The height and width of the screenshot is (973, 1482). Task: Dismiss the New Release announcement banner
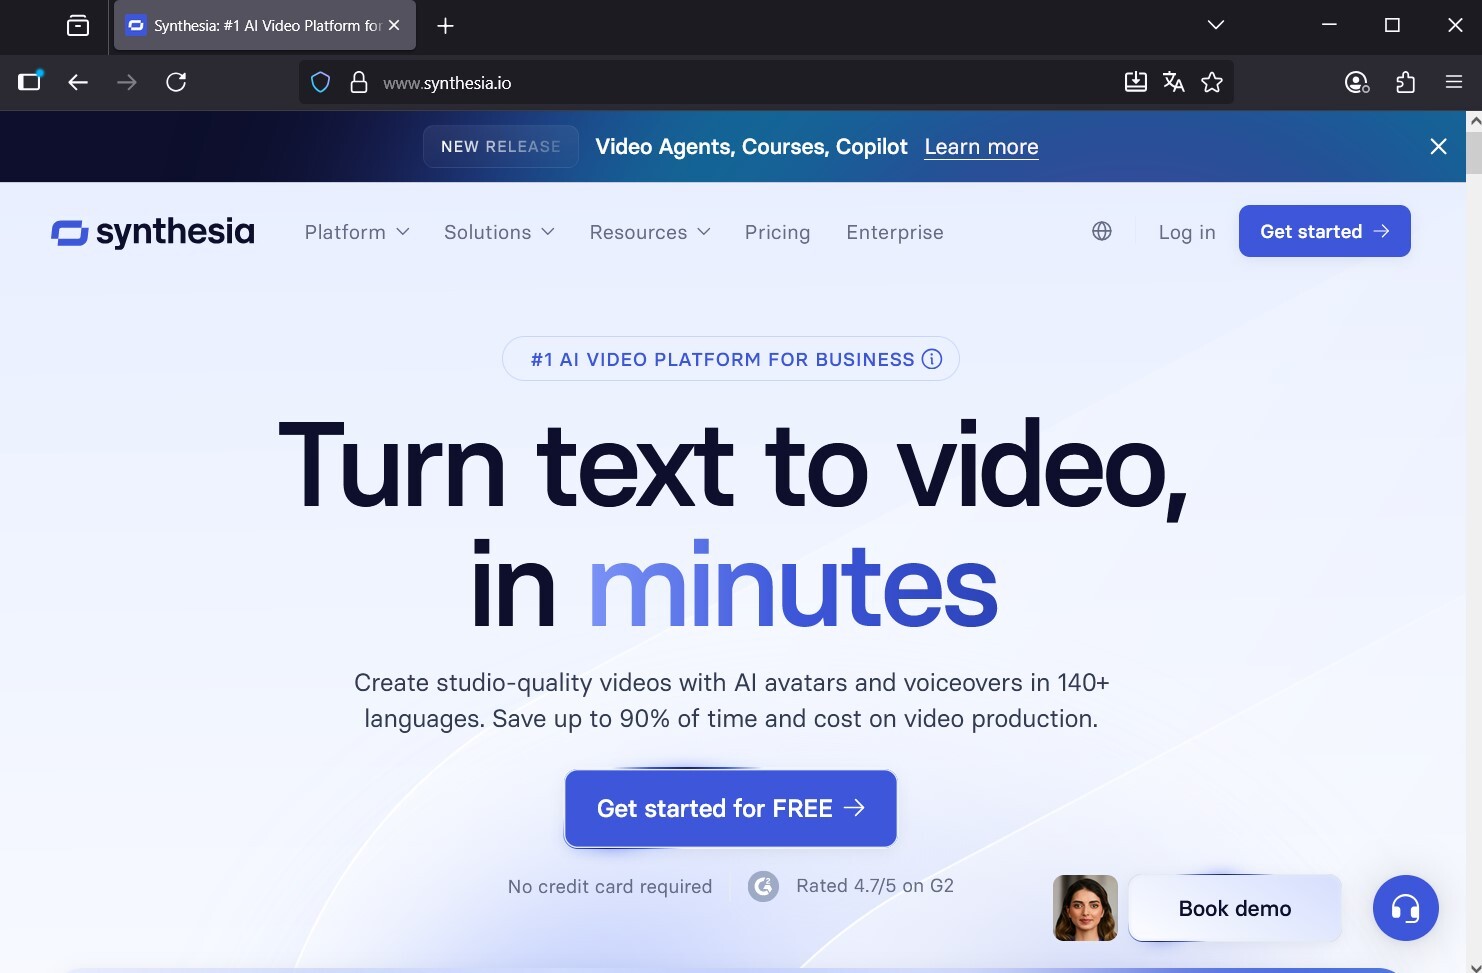tap(1438, 147)
